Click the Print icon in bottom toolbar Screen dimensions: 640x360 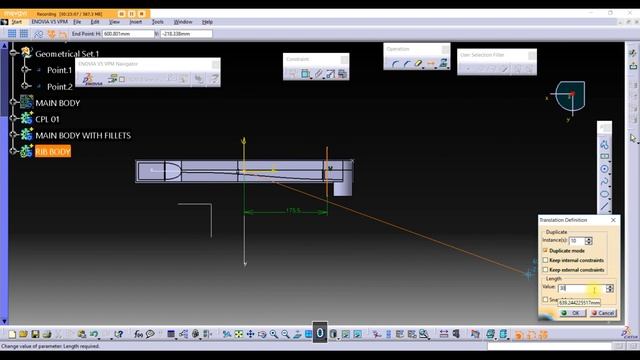[47, 334]
